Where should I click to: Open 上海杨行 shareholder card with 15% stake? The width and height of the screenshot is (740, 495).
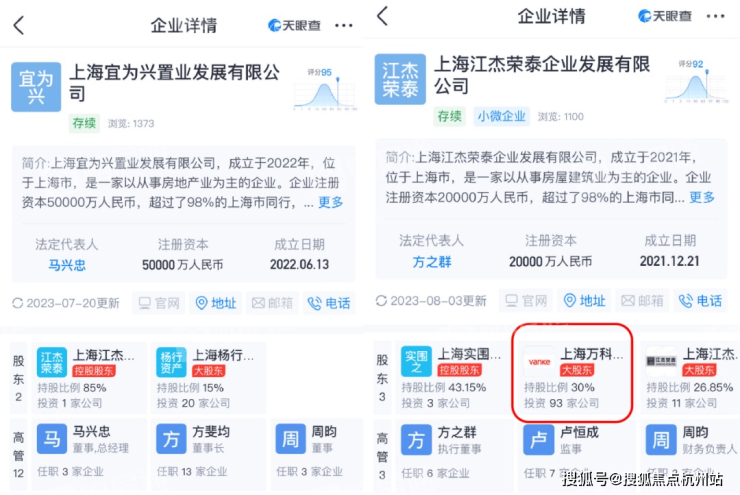[208, 378]
